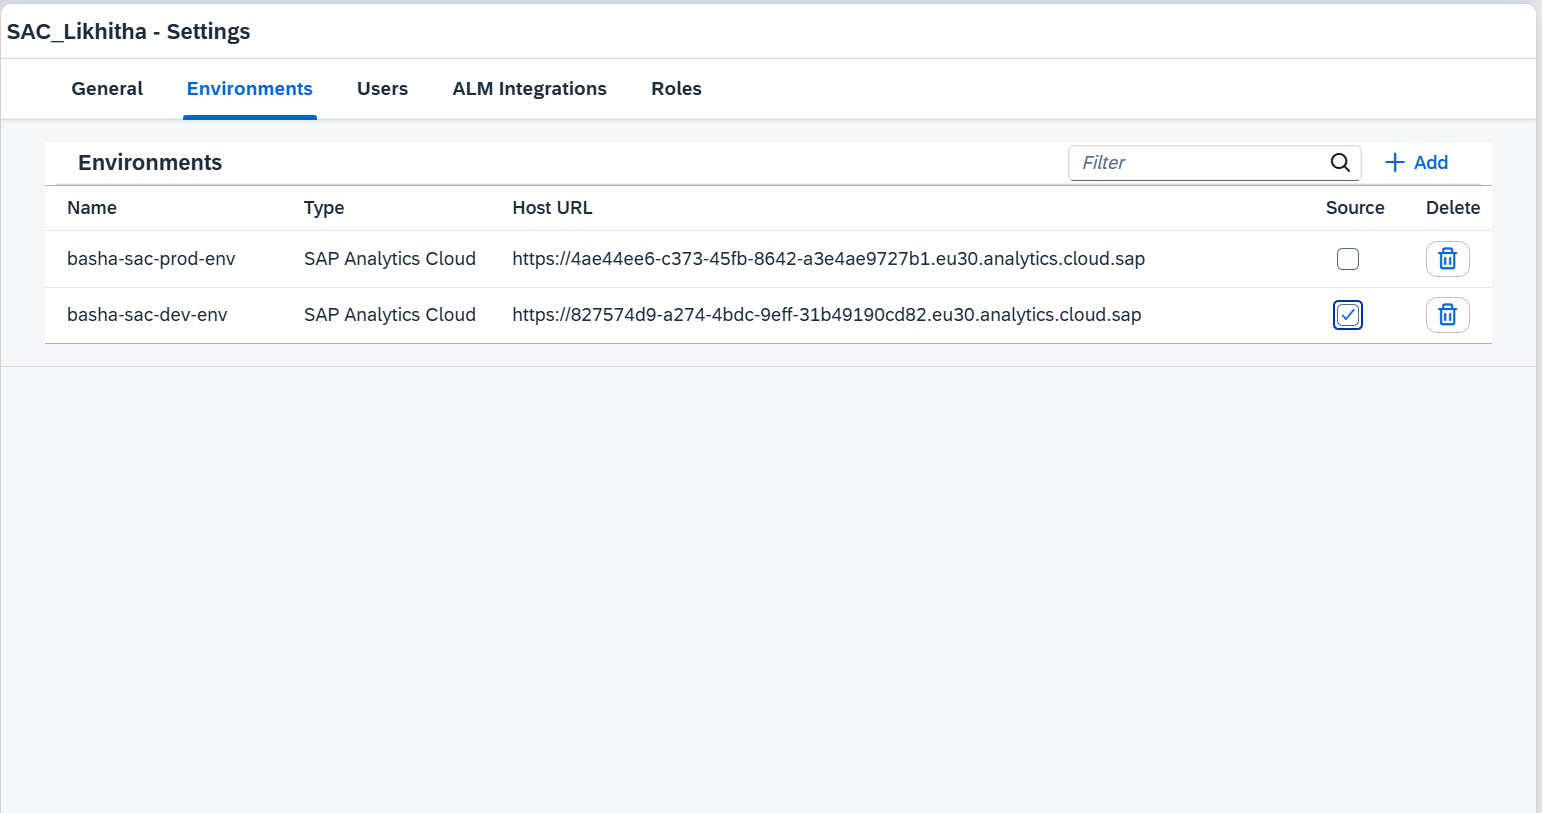1542x813 pixels.
Task: Click trash icon for basha-sac-dev-env row
Action: click(x=1447, y=315)
